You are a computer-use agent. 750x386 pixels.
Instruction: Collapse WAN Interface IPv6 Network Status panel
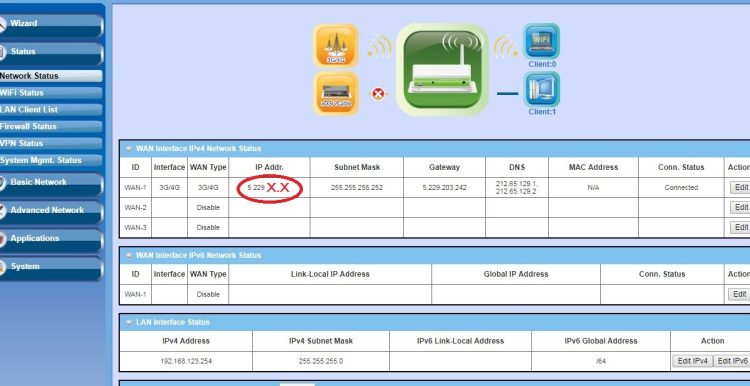point(128,255)
